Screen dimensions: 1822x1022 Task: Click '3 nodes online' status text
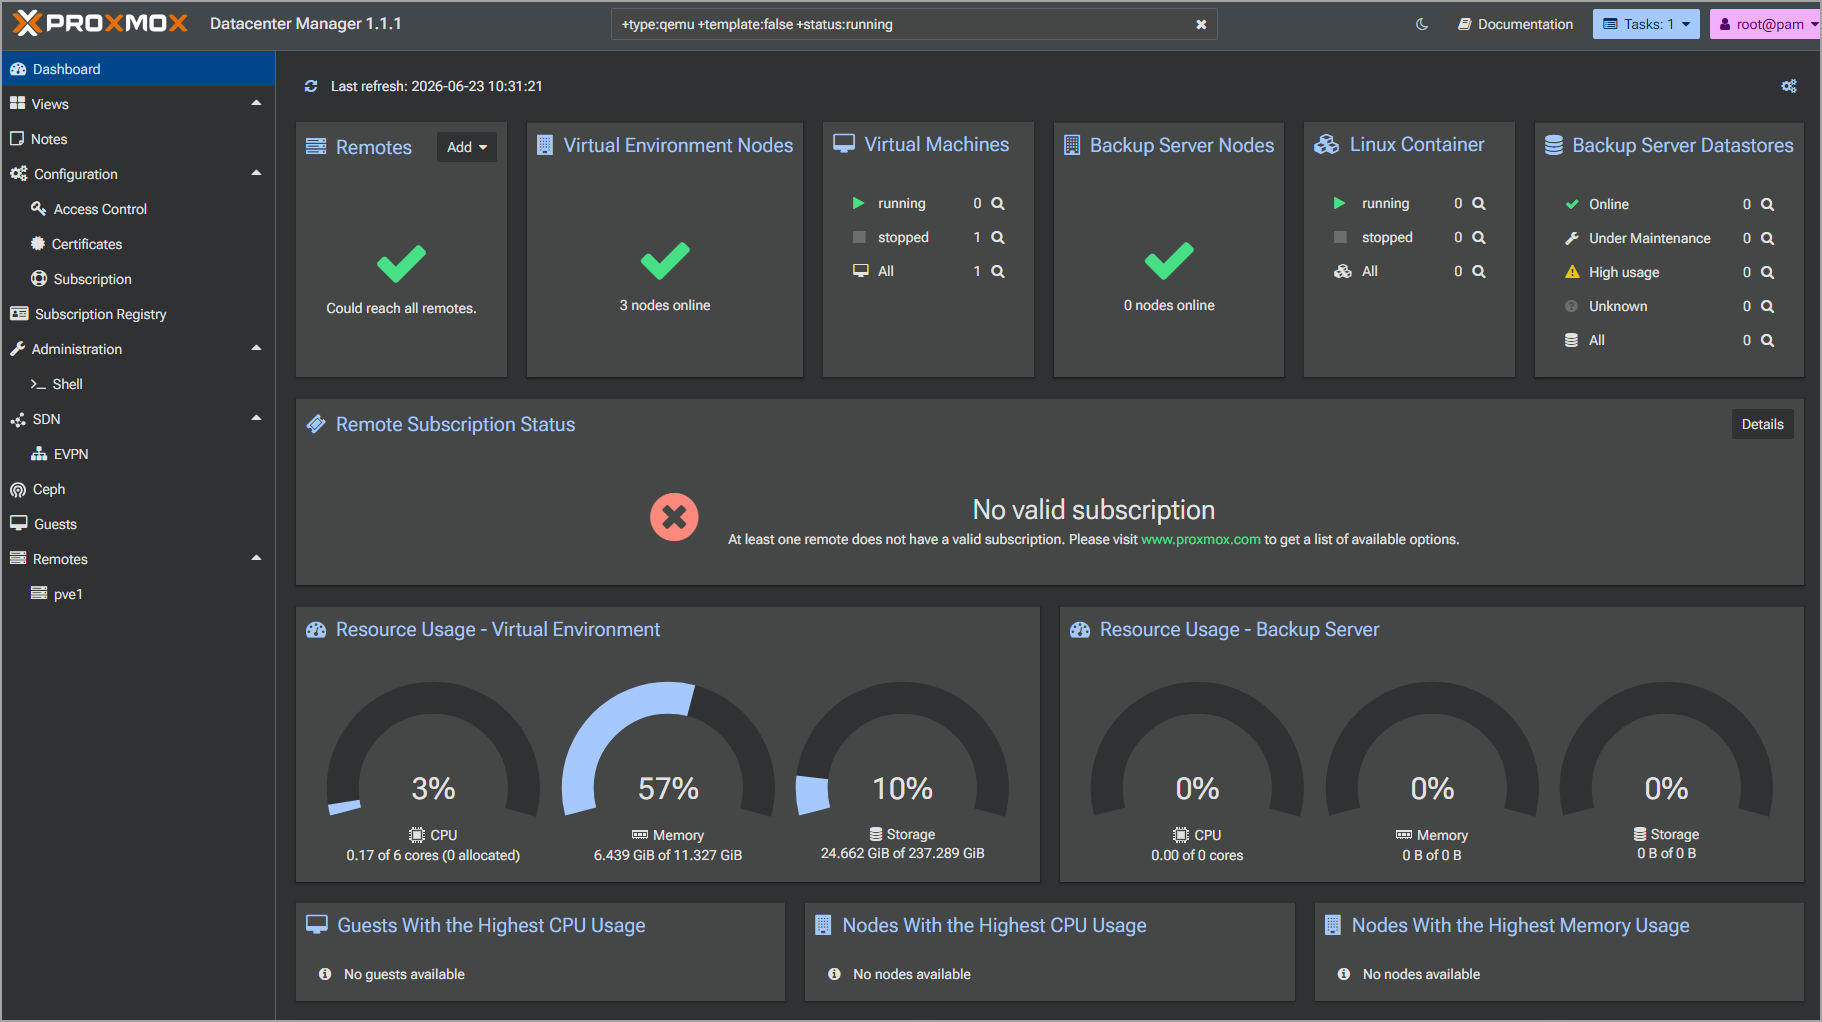pos(665,305)
